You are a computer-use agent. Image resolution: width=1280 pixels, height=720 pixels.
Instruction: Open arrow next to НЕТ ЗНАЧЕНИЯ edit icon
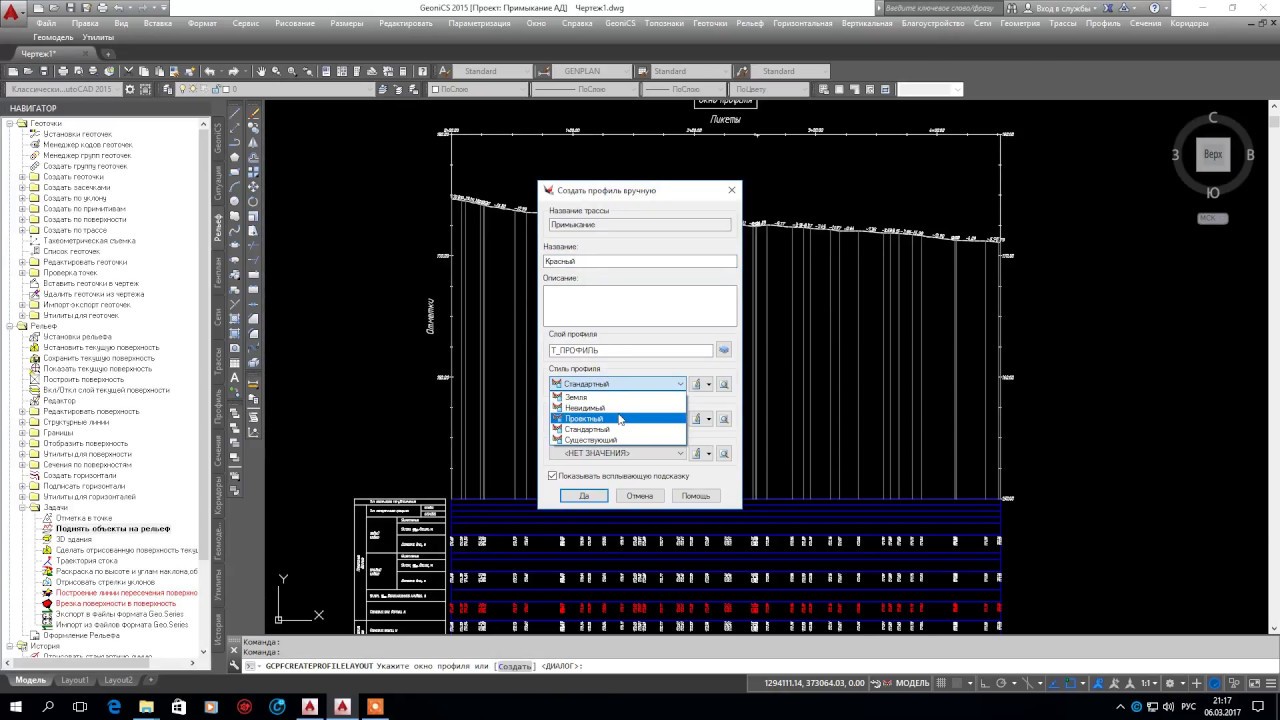coord(709,453)
